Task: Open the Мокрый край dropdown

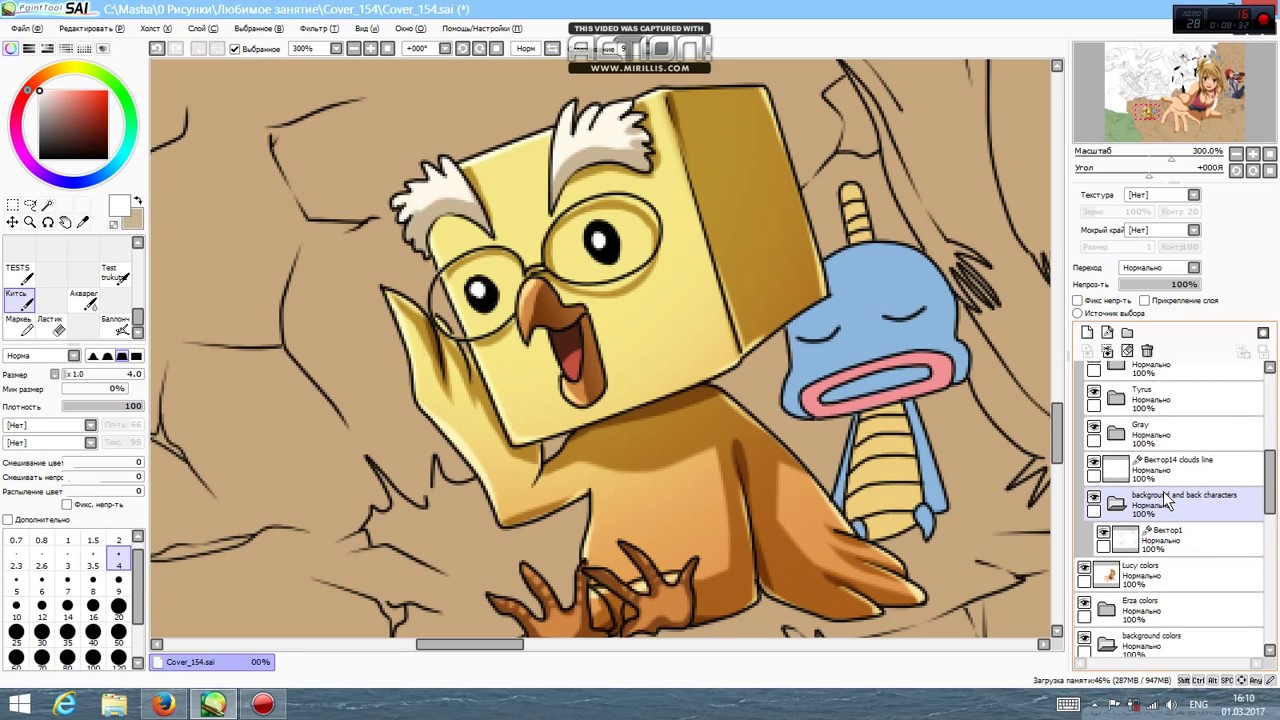Action: (x=1194, y=230)
